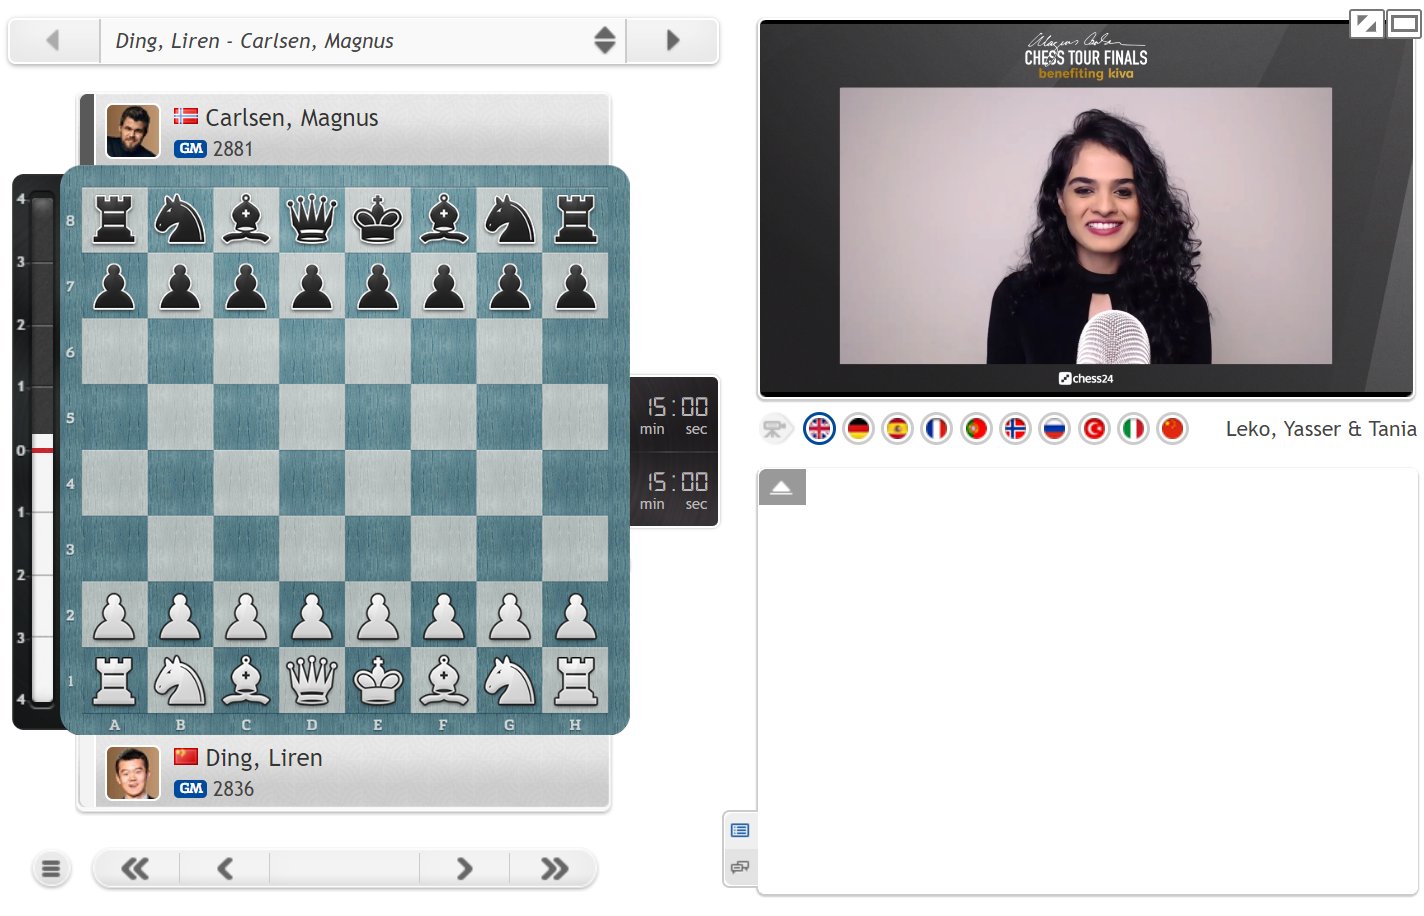Image resolution: width=1424 pixels, height=916 pixels.
Task: Click the white queen on d1
Action: [x=312, y=680]
